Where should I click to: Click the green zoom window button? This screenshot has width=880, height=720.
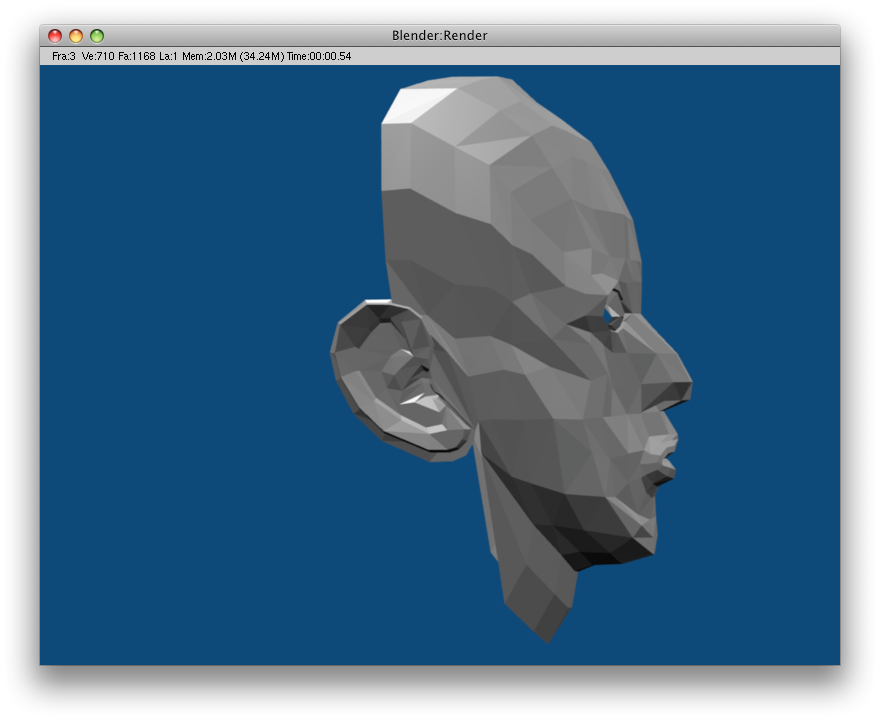coord(97,36)
